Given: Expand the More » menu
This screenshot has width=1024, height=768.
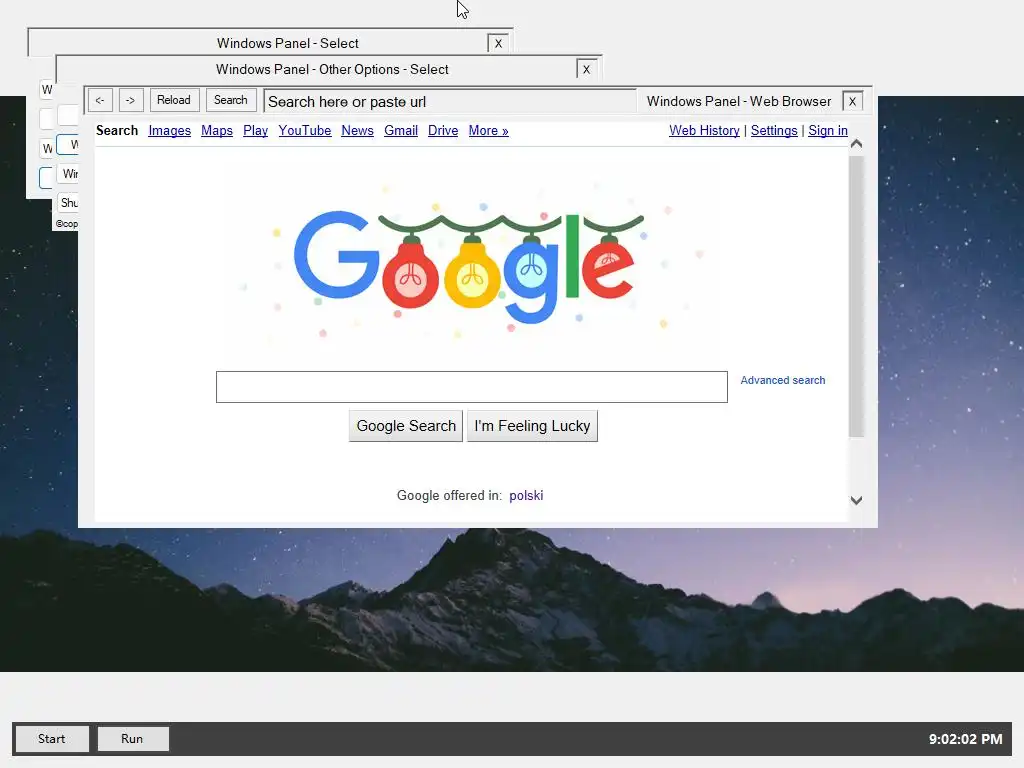Looking at the screenshot, I should (488, 131).
